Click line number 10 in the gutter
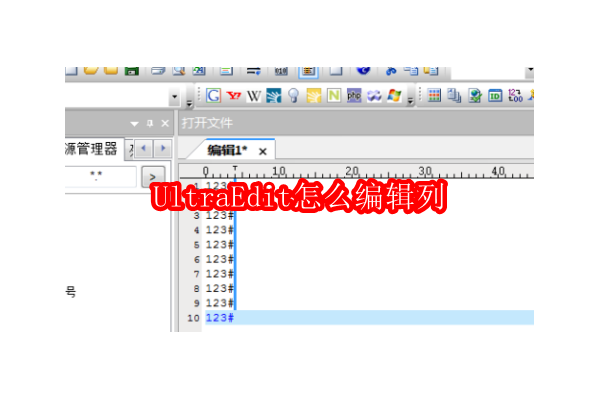Viewport: 600px width, 400px height. pyautogui.click(x=193, y=318)
